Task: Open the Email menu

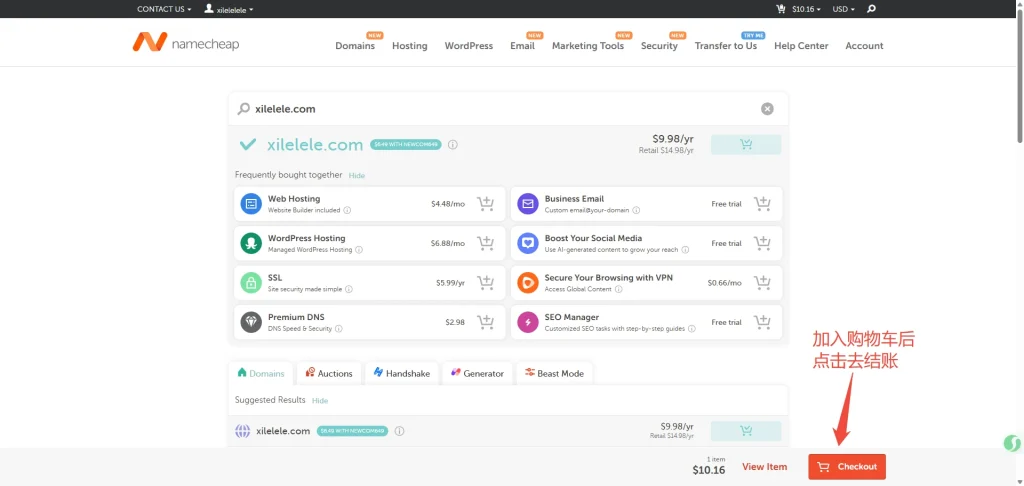Action: (x=522, y=46)
